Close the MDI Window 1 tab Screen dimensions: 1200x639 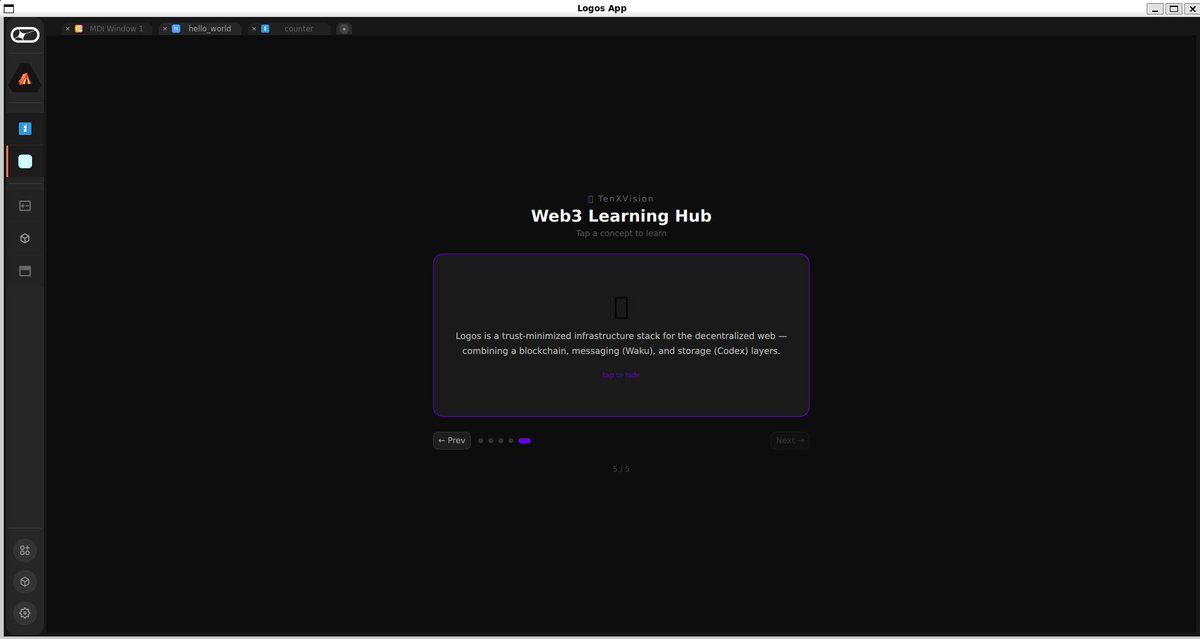pos(67,29)
